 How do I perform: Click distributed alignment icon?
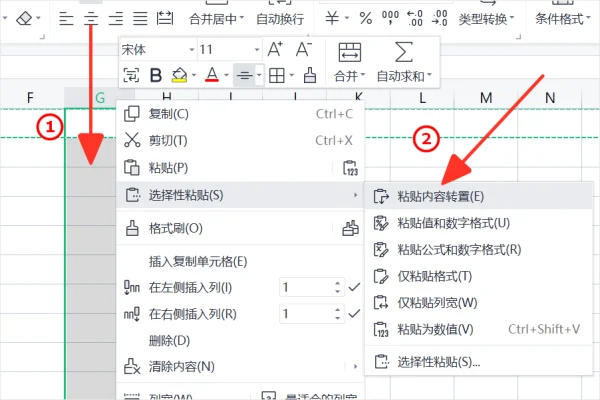[165, 18]
